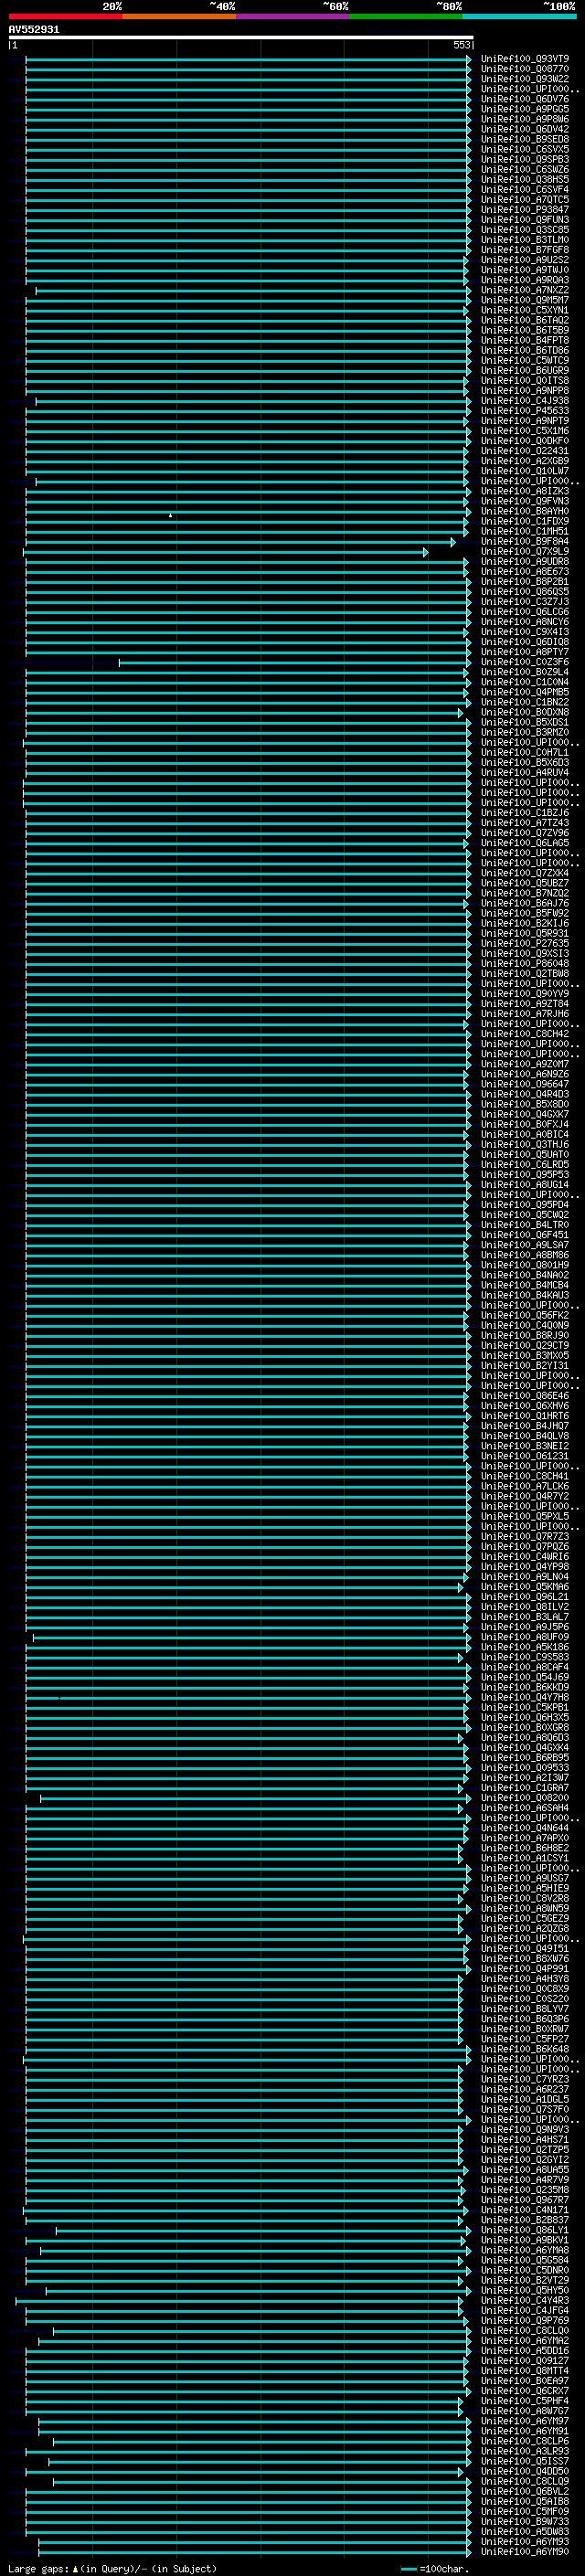Click the AV552931 query name label
585x2576 pixels.
[34, 30]
